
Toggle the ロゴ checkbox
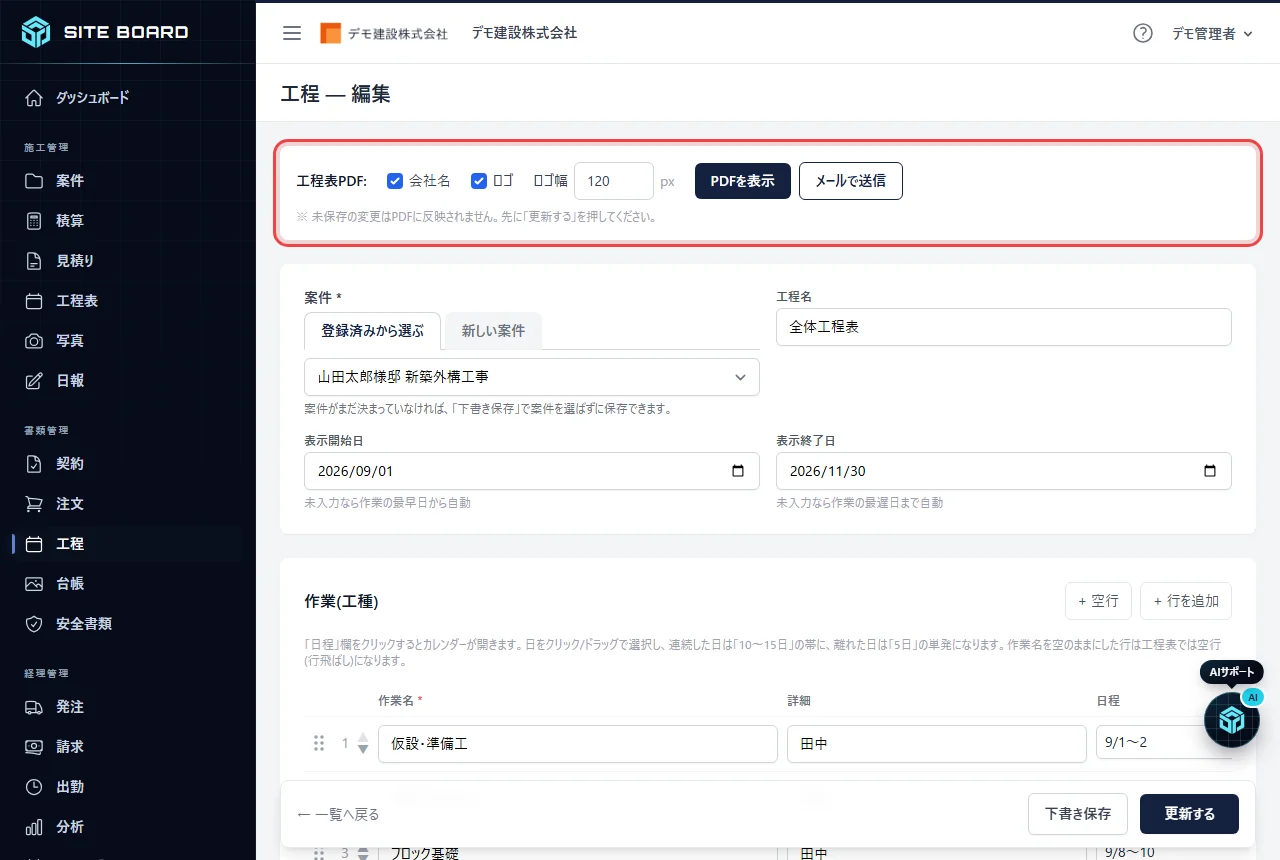tap(479, 181)
